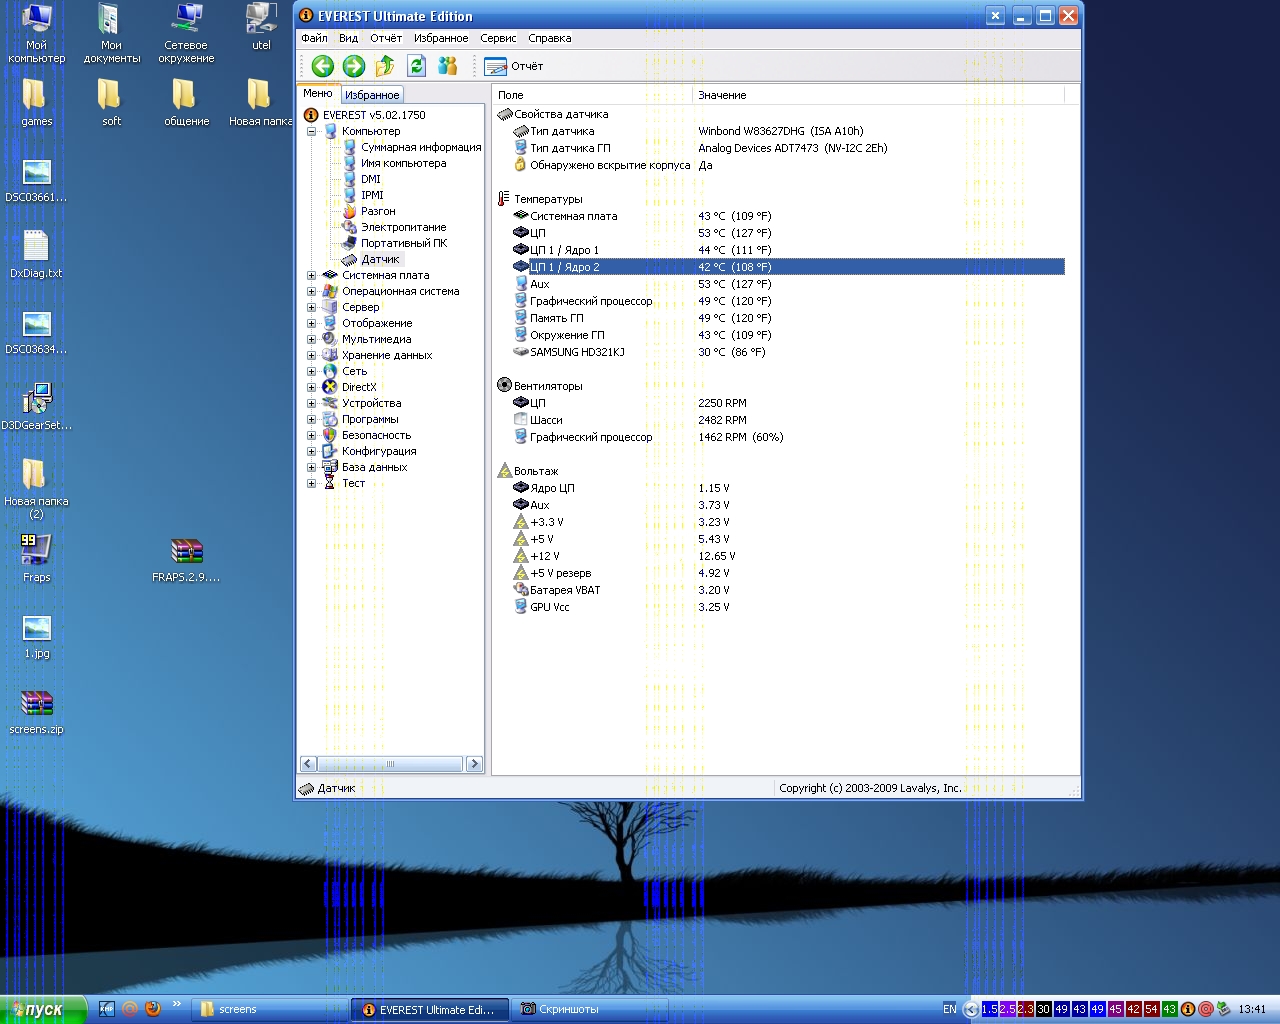Select the Датчик tree item
This screenshot has height=1024, width=1280.
pyautogui.click(x=380, y=259)
